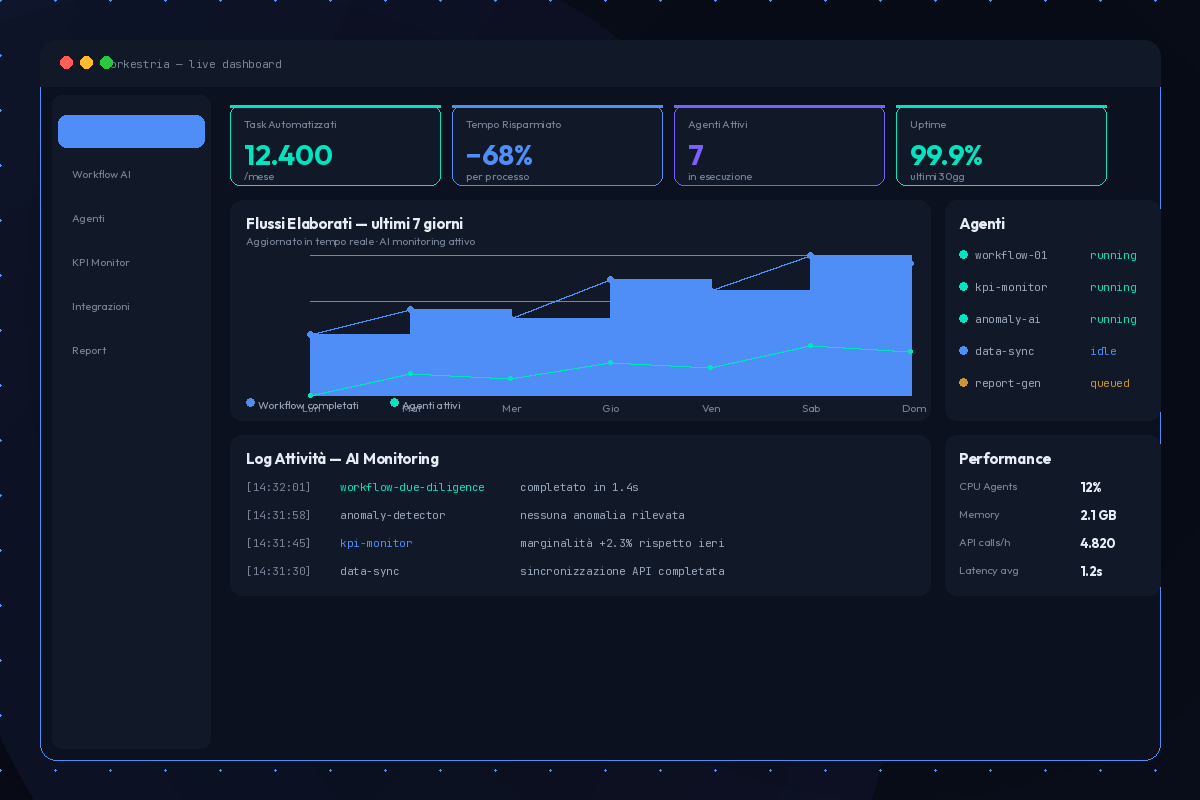Select the blue workflow data point for Gio
Viewport: 1200px width, 800px height.
610,280
